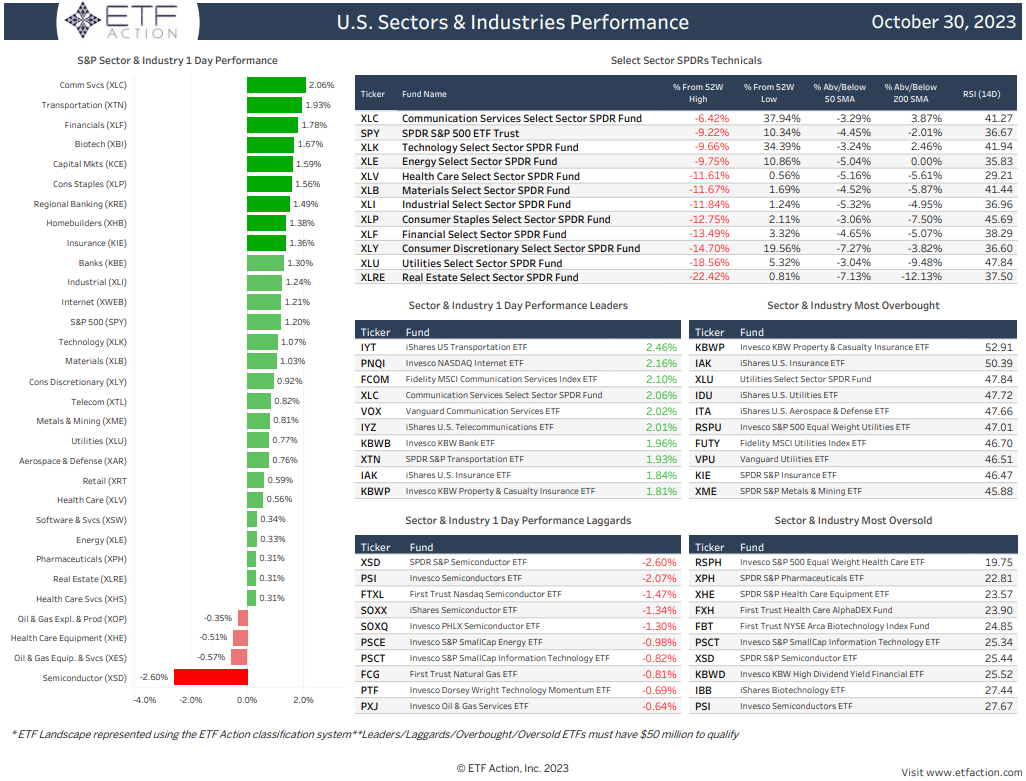Screen dimensions: 1026x781
Task: Select the Invesco Oil & Gas Services ETF row
Action: [518, 706]
